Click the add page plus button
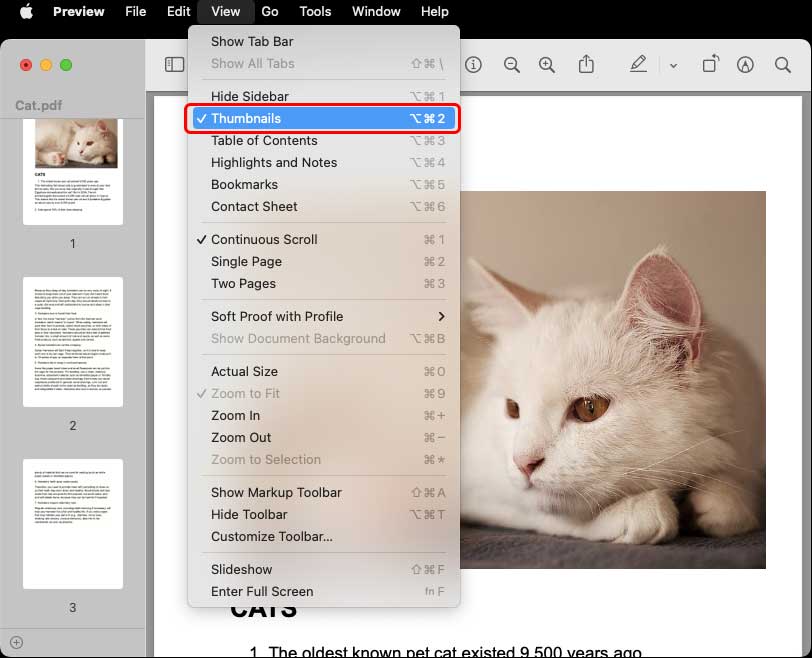The image size is (812, 658). (17, 642)
